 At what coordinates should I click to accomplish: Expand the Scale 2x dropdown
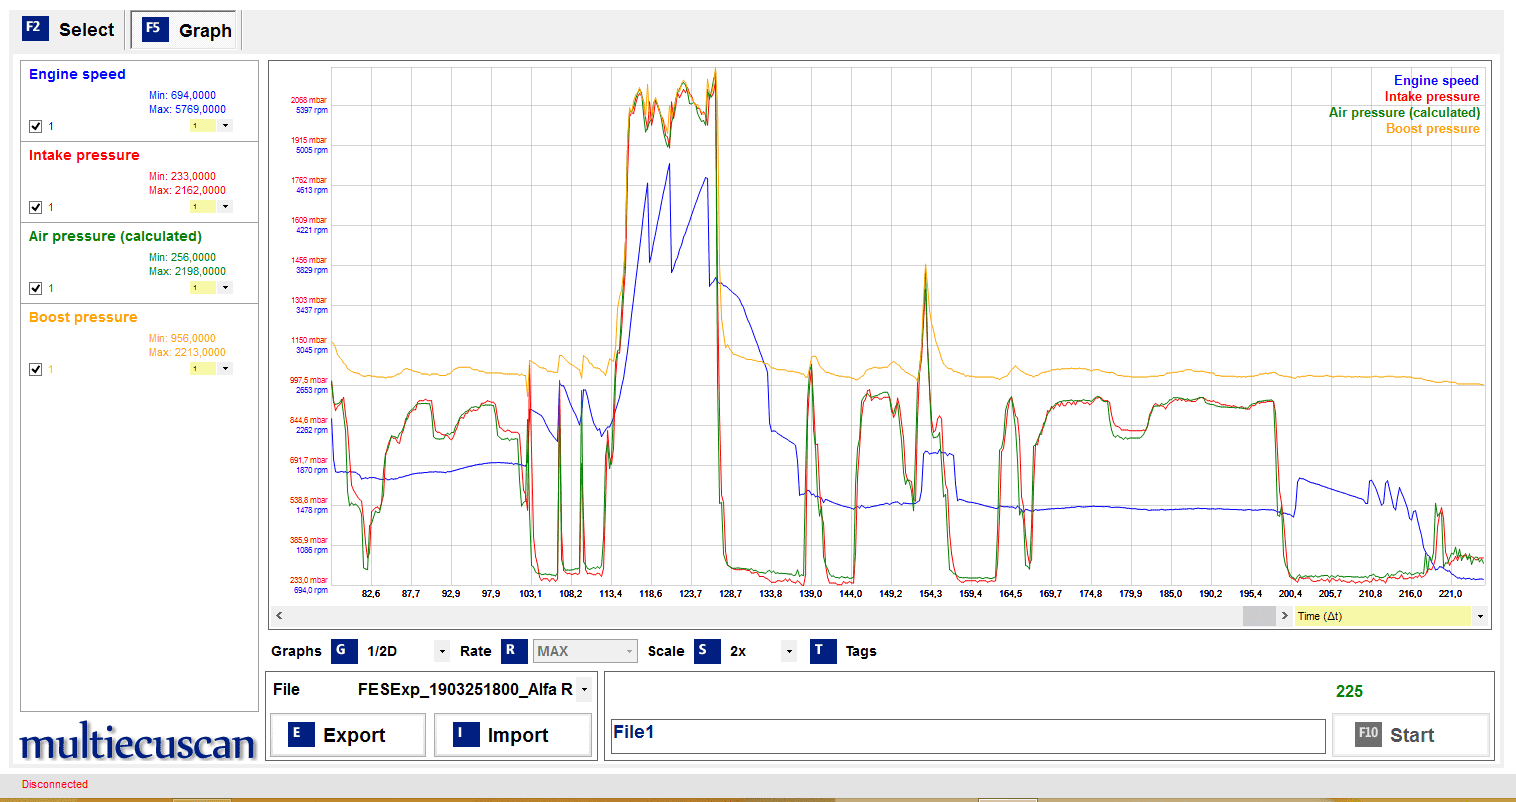789,652
